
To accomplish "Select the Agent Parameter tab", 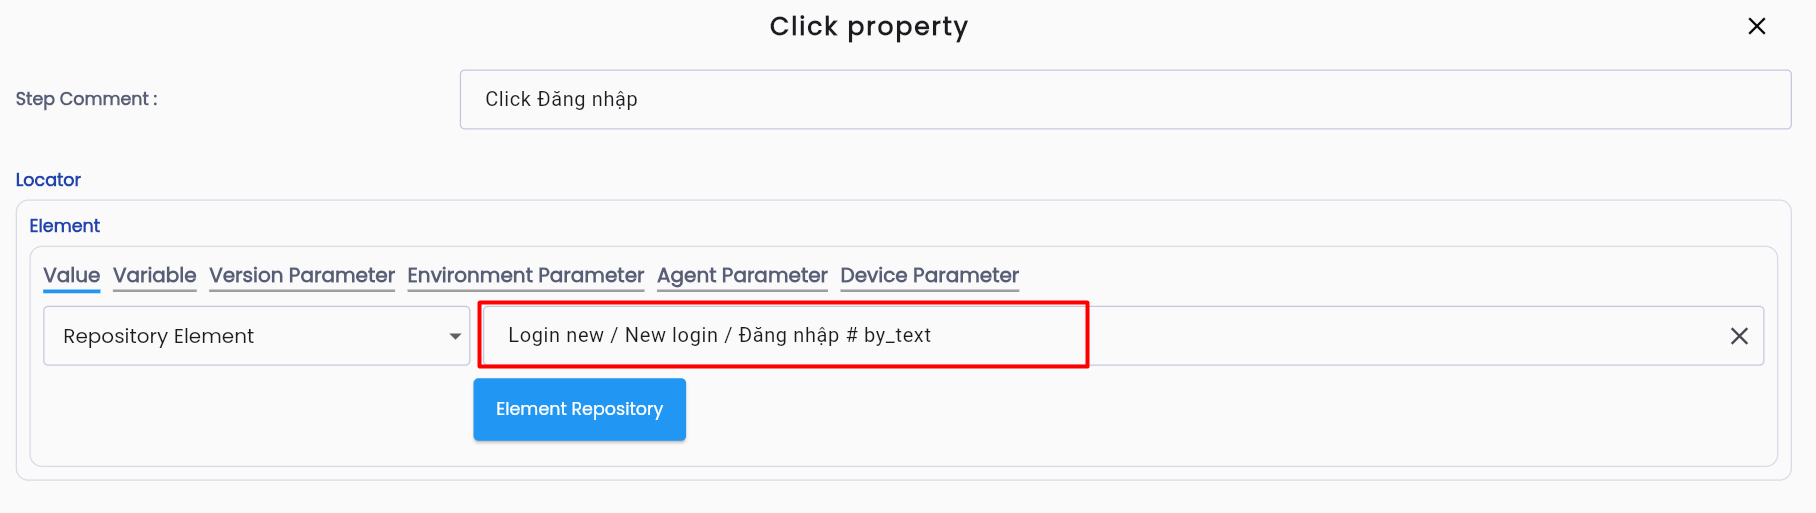I will point(742,276).
